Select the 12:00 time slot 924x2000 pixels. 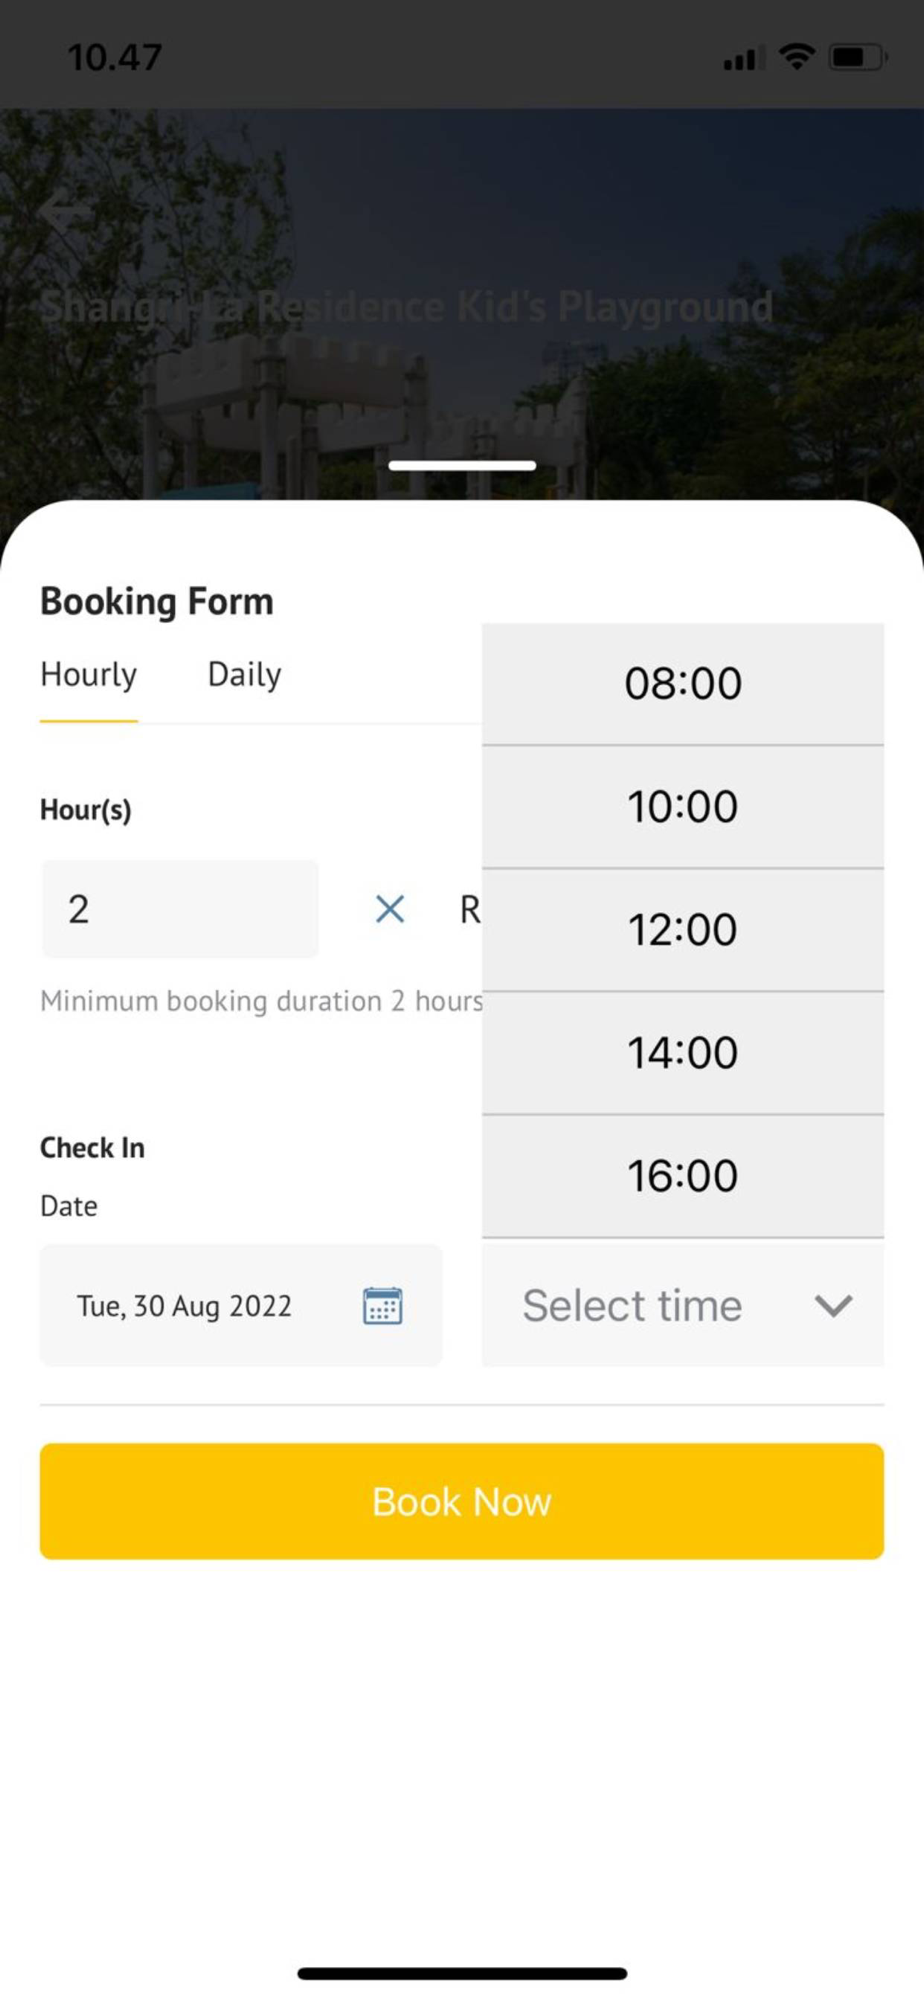683,930
